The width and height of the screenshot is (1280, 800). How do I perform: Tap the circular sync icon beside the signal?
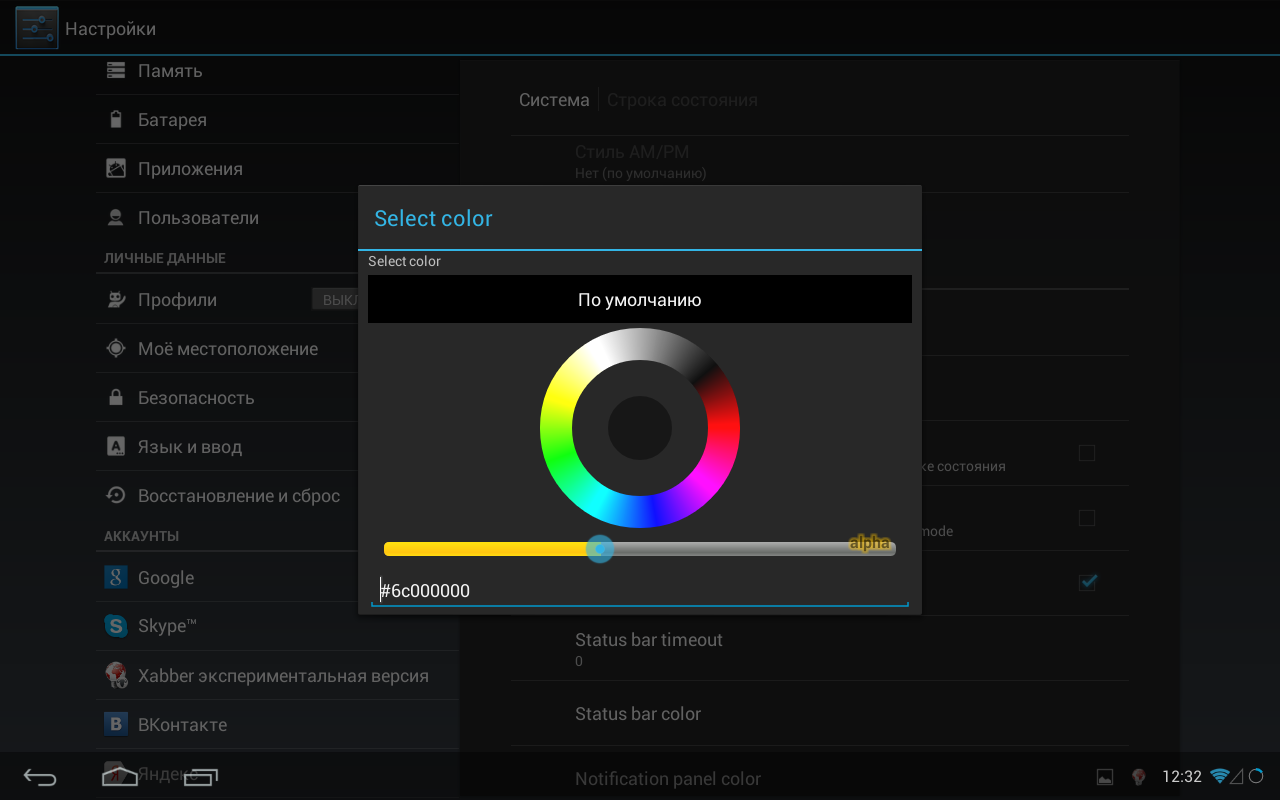[x=1256, y=776]
